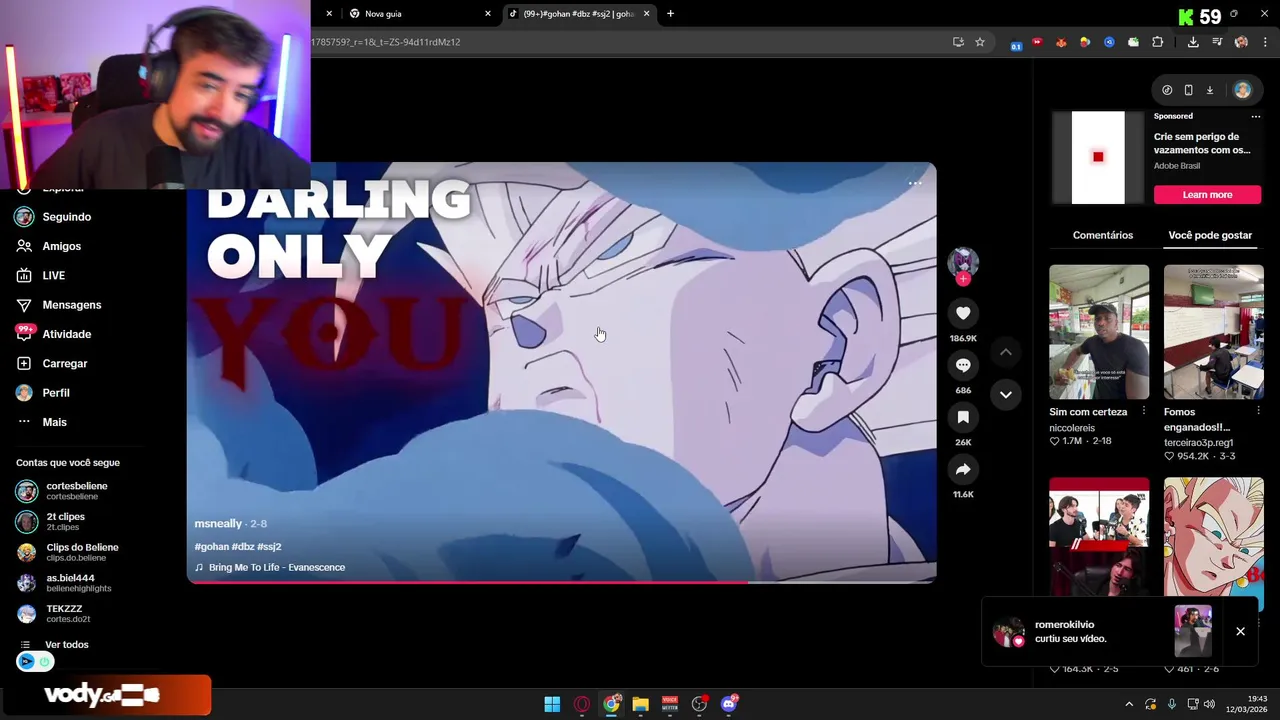This screenshot has height=720, width=1280.
Task: Open msneally creator name on video
Action: click(218, 524)
